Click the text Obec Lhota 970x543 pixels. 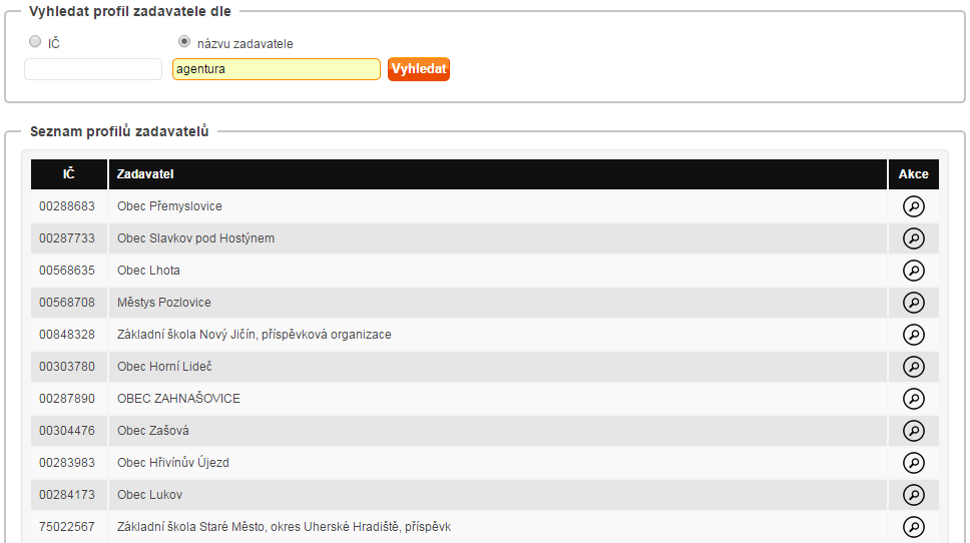click(148, 270)
